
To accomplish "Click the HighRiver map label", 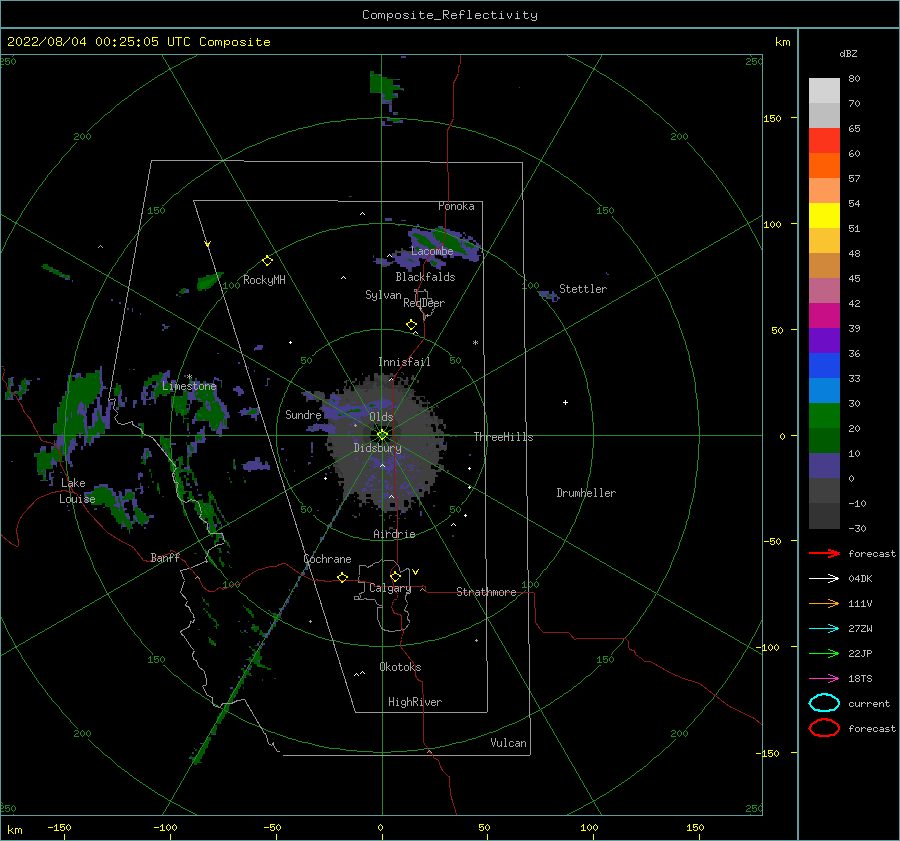I will point(415,702).
